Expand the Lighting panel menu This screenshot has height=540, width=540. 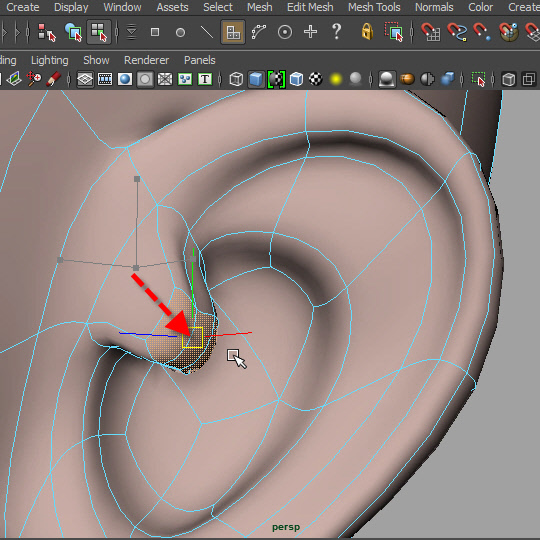pyautogui.click(x=50, y=60)
